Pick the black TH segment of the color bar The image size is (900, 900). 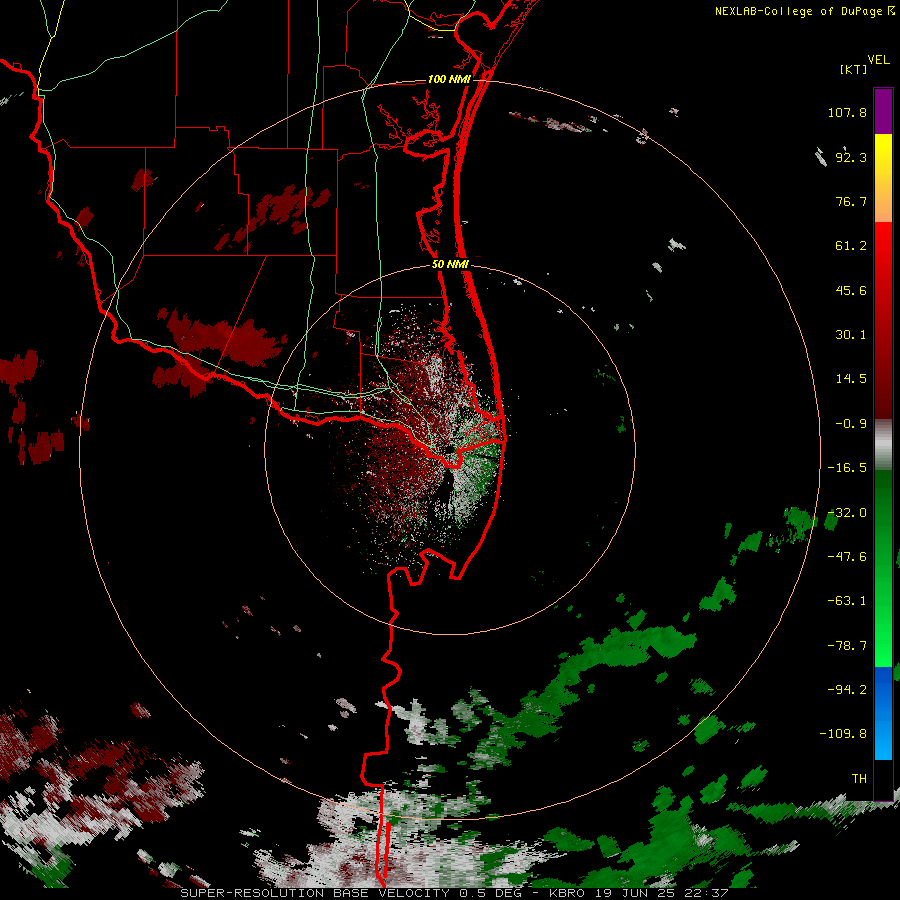coord(883,779)
